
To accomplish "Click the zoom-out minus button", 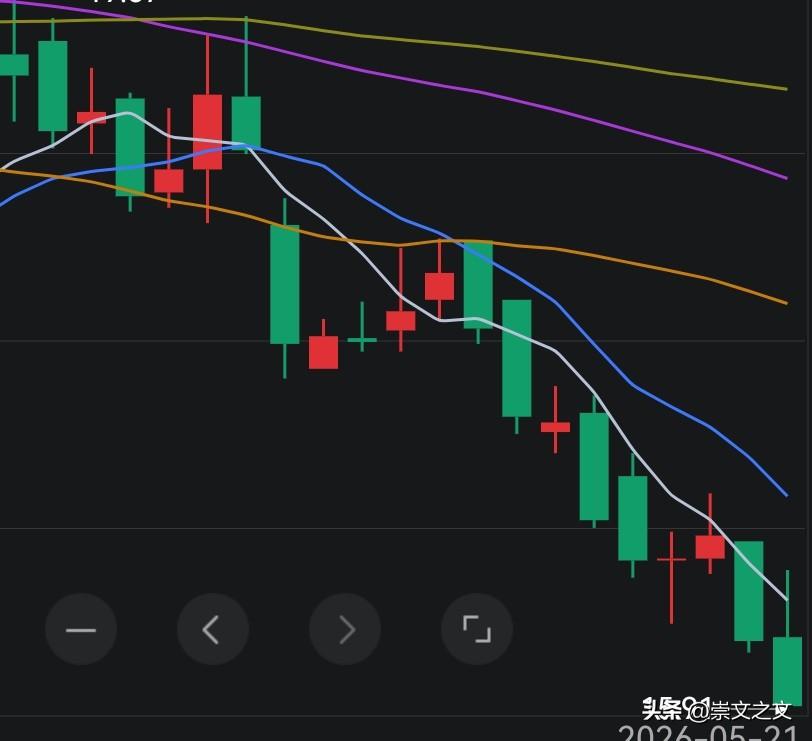I will point(81,630).
